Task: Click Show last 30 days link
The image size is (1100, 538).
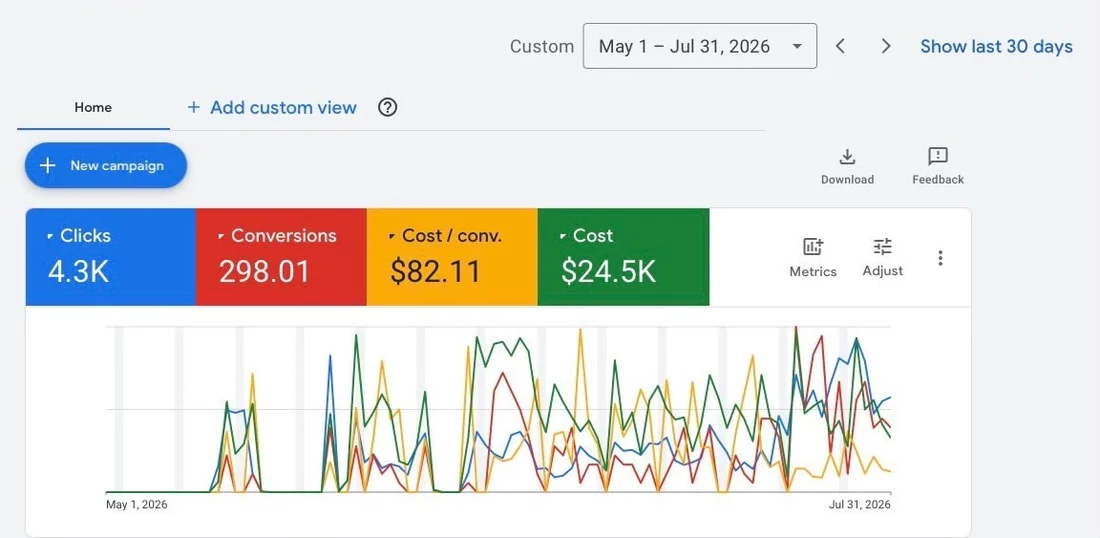Action: pos(996,46)
